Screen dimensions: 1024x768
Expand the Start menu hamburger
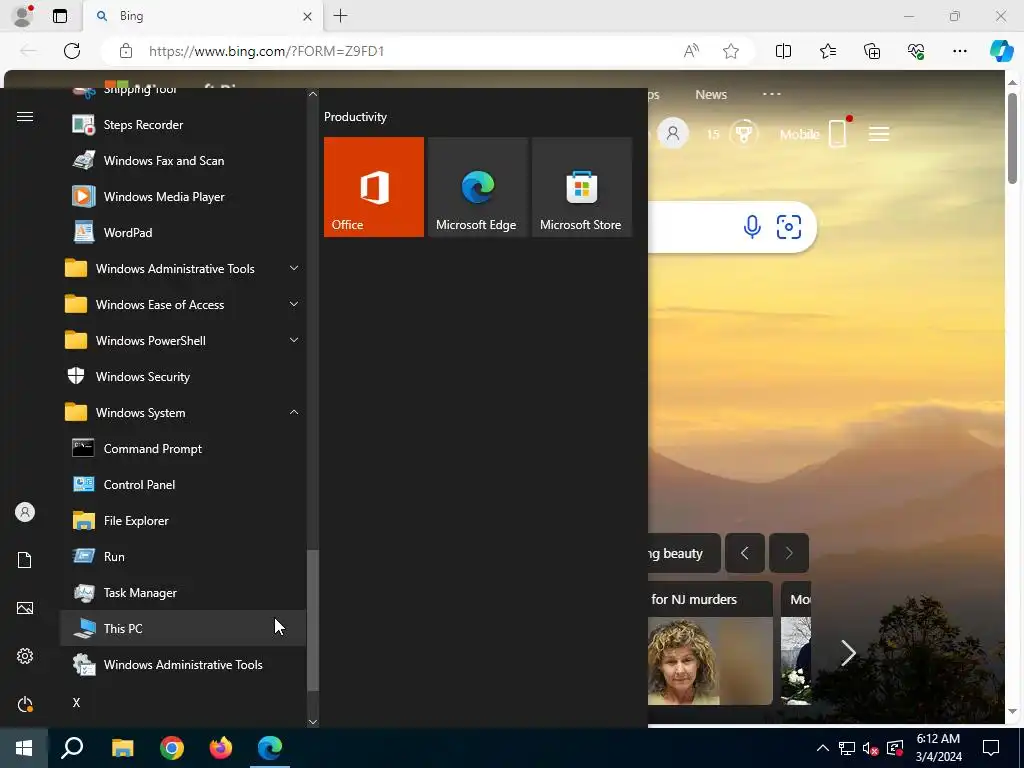pyautogui.click(x=25, y=117)
